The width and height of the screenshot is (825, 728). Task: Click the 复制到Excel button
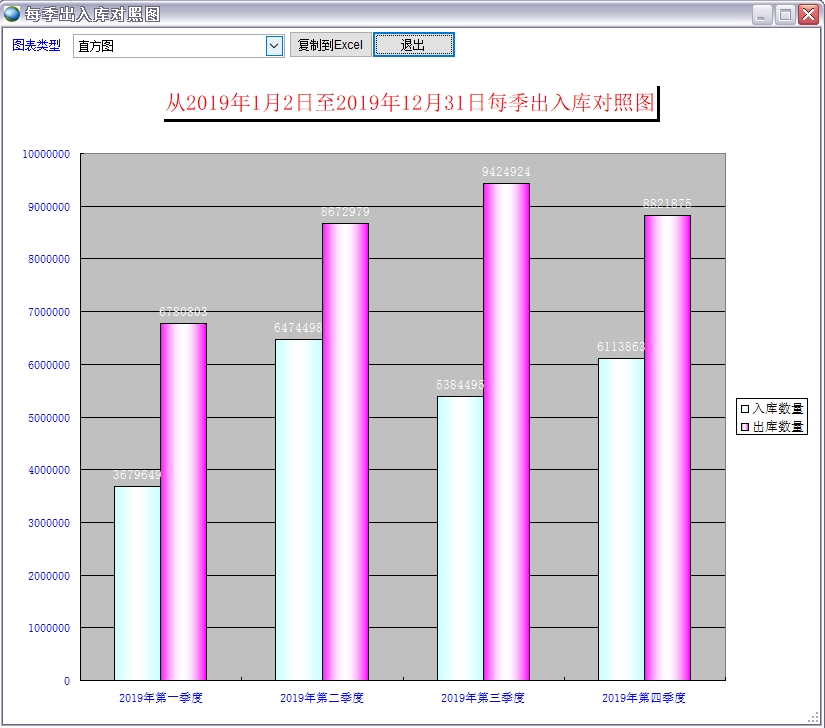pos(330,45)
